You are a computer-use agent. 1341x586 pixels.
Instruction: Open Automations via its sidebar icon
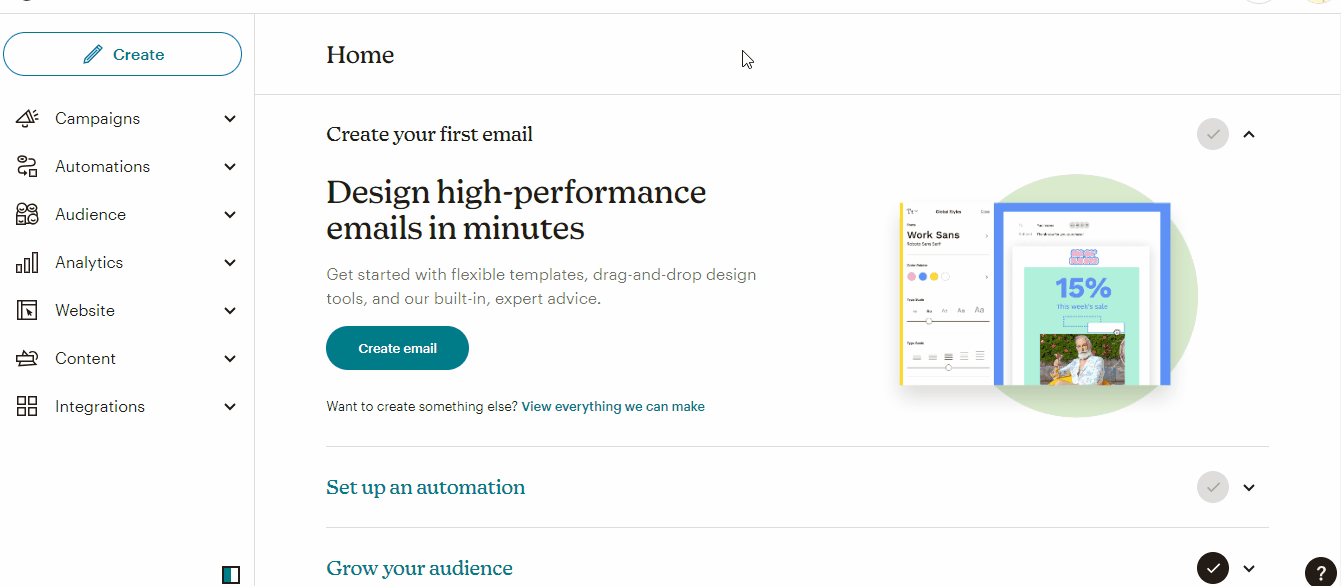(27, 166)
